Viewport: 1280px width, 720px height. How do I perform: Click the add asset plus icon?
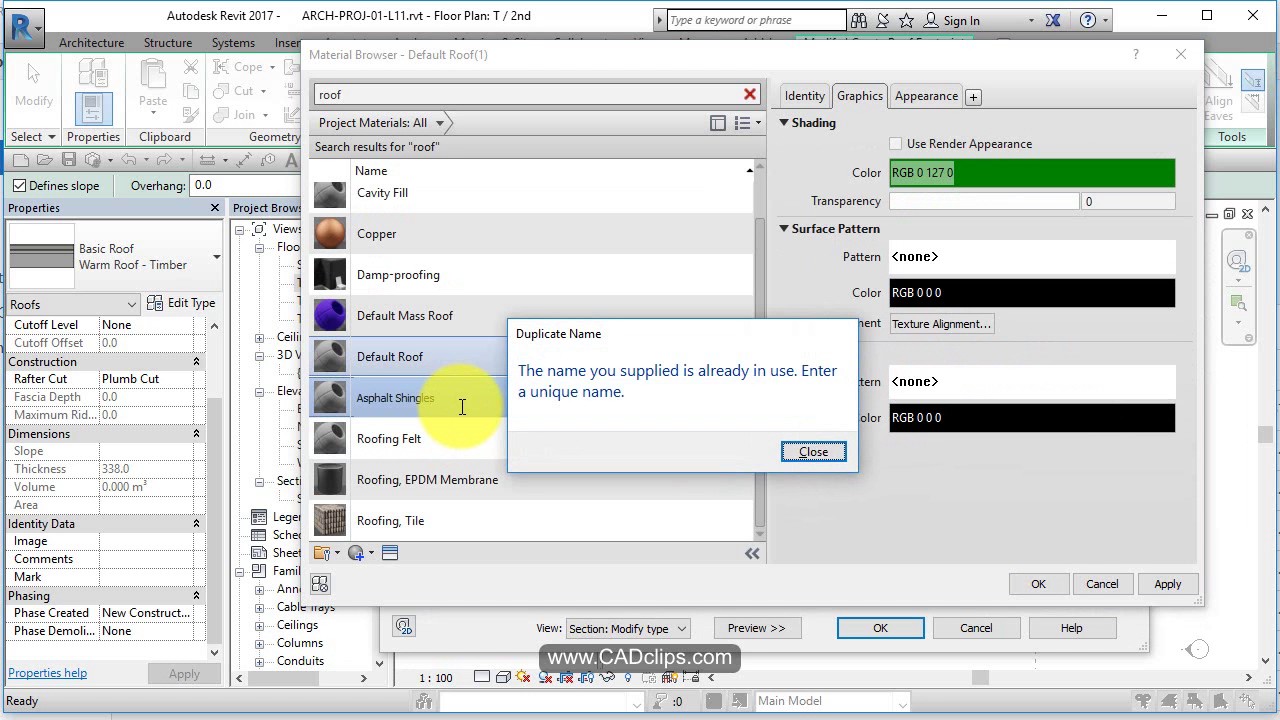point(973,97)
